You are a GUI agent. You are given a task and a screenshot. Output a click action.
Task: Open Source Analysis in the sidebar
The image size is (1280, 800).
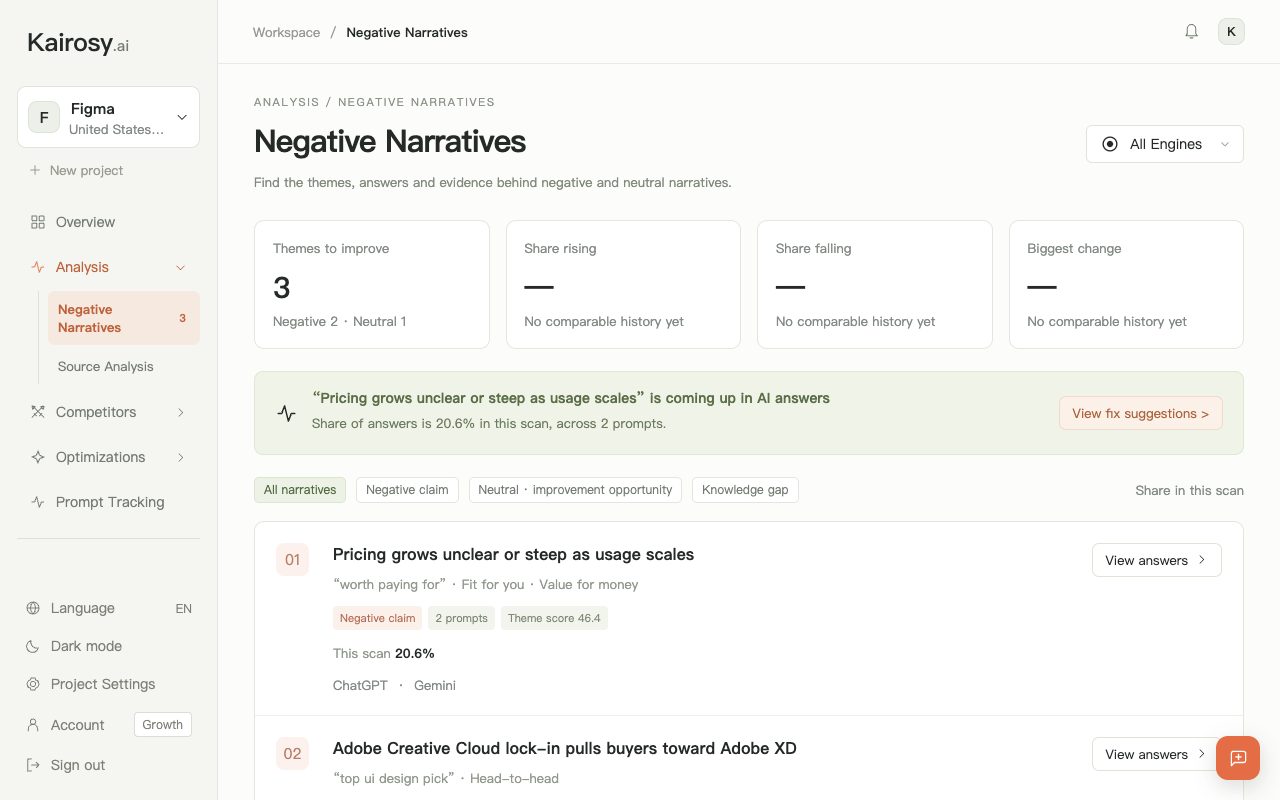(106, 366)
